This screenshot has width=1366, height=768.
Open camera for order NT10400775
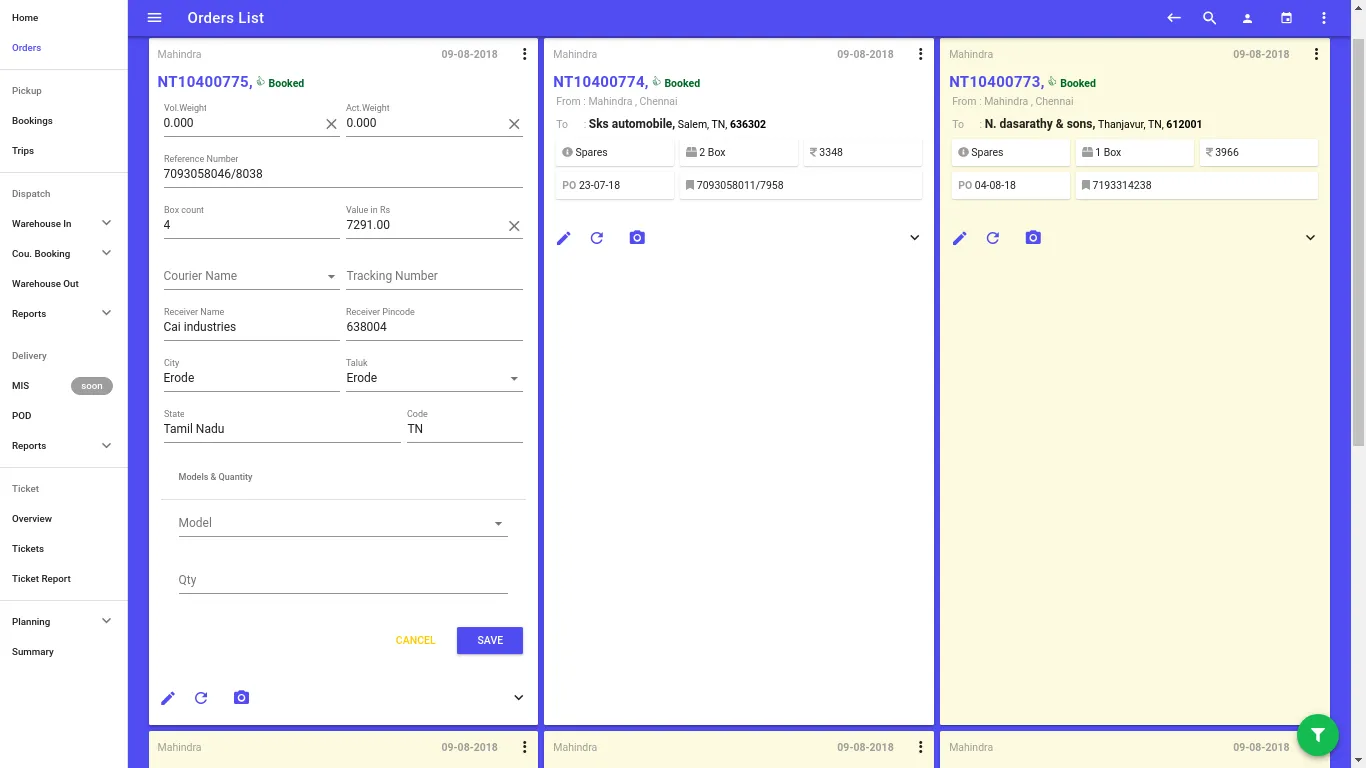(241, 698)
